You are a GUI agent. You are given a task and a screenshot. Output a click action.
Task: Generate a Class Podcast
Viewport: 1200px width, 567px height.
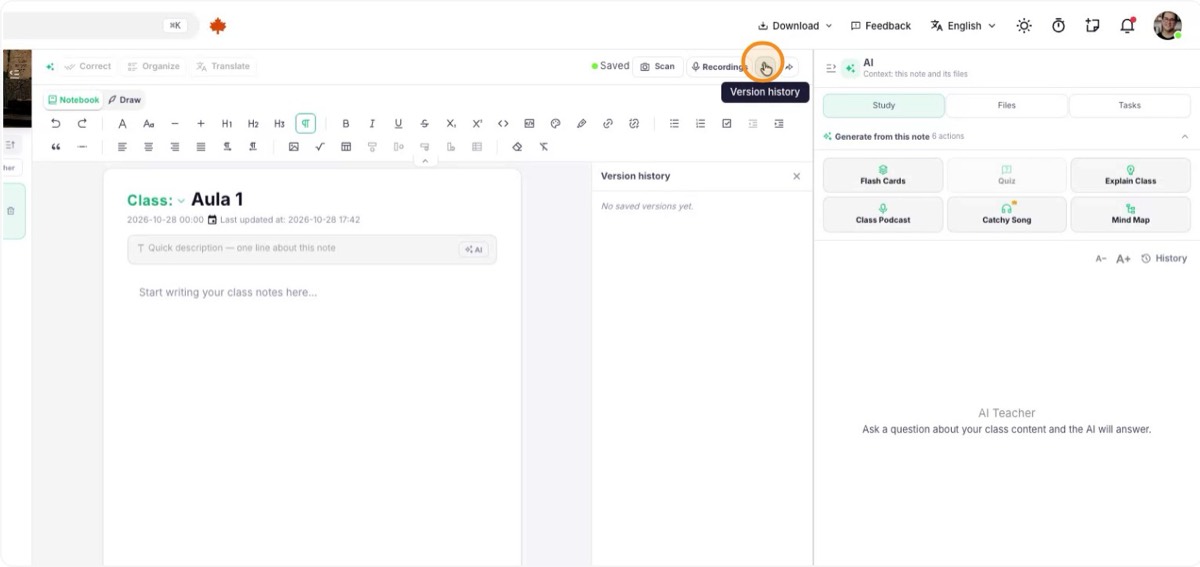[883, 214]
